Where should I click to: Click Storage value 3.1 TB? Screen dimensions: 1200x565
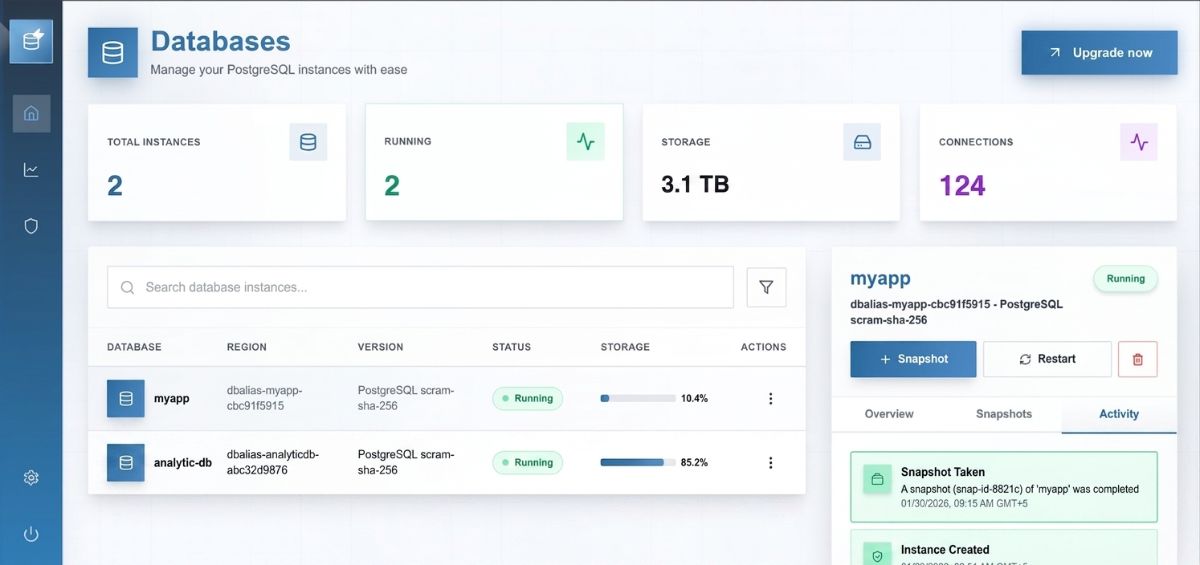click(695, 185)
